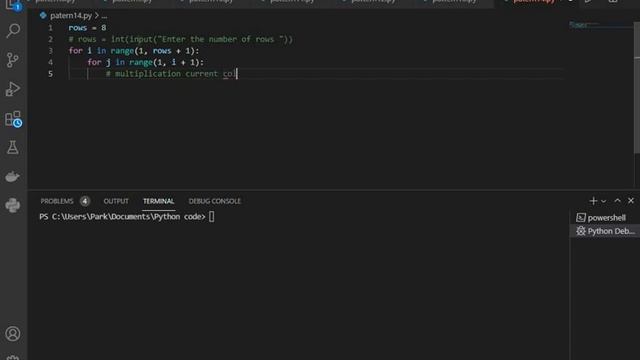Click the commented input line of code

(x=180, y=39)
